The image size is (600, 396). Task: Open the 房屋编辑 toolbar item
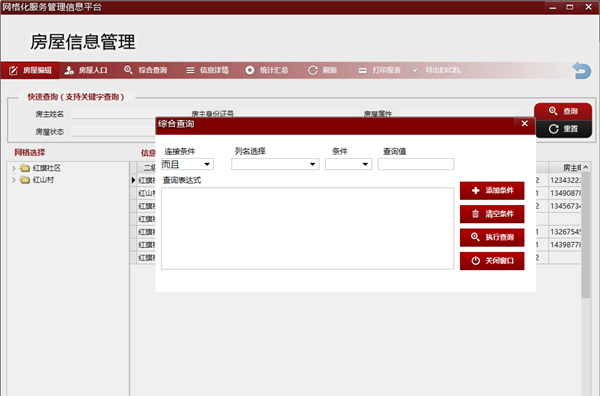click(30, 70)
